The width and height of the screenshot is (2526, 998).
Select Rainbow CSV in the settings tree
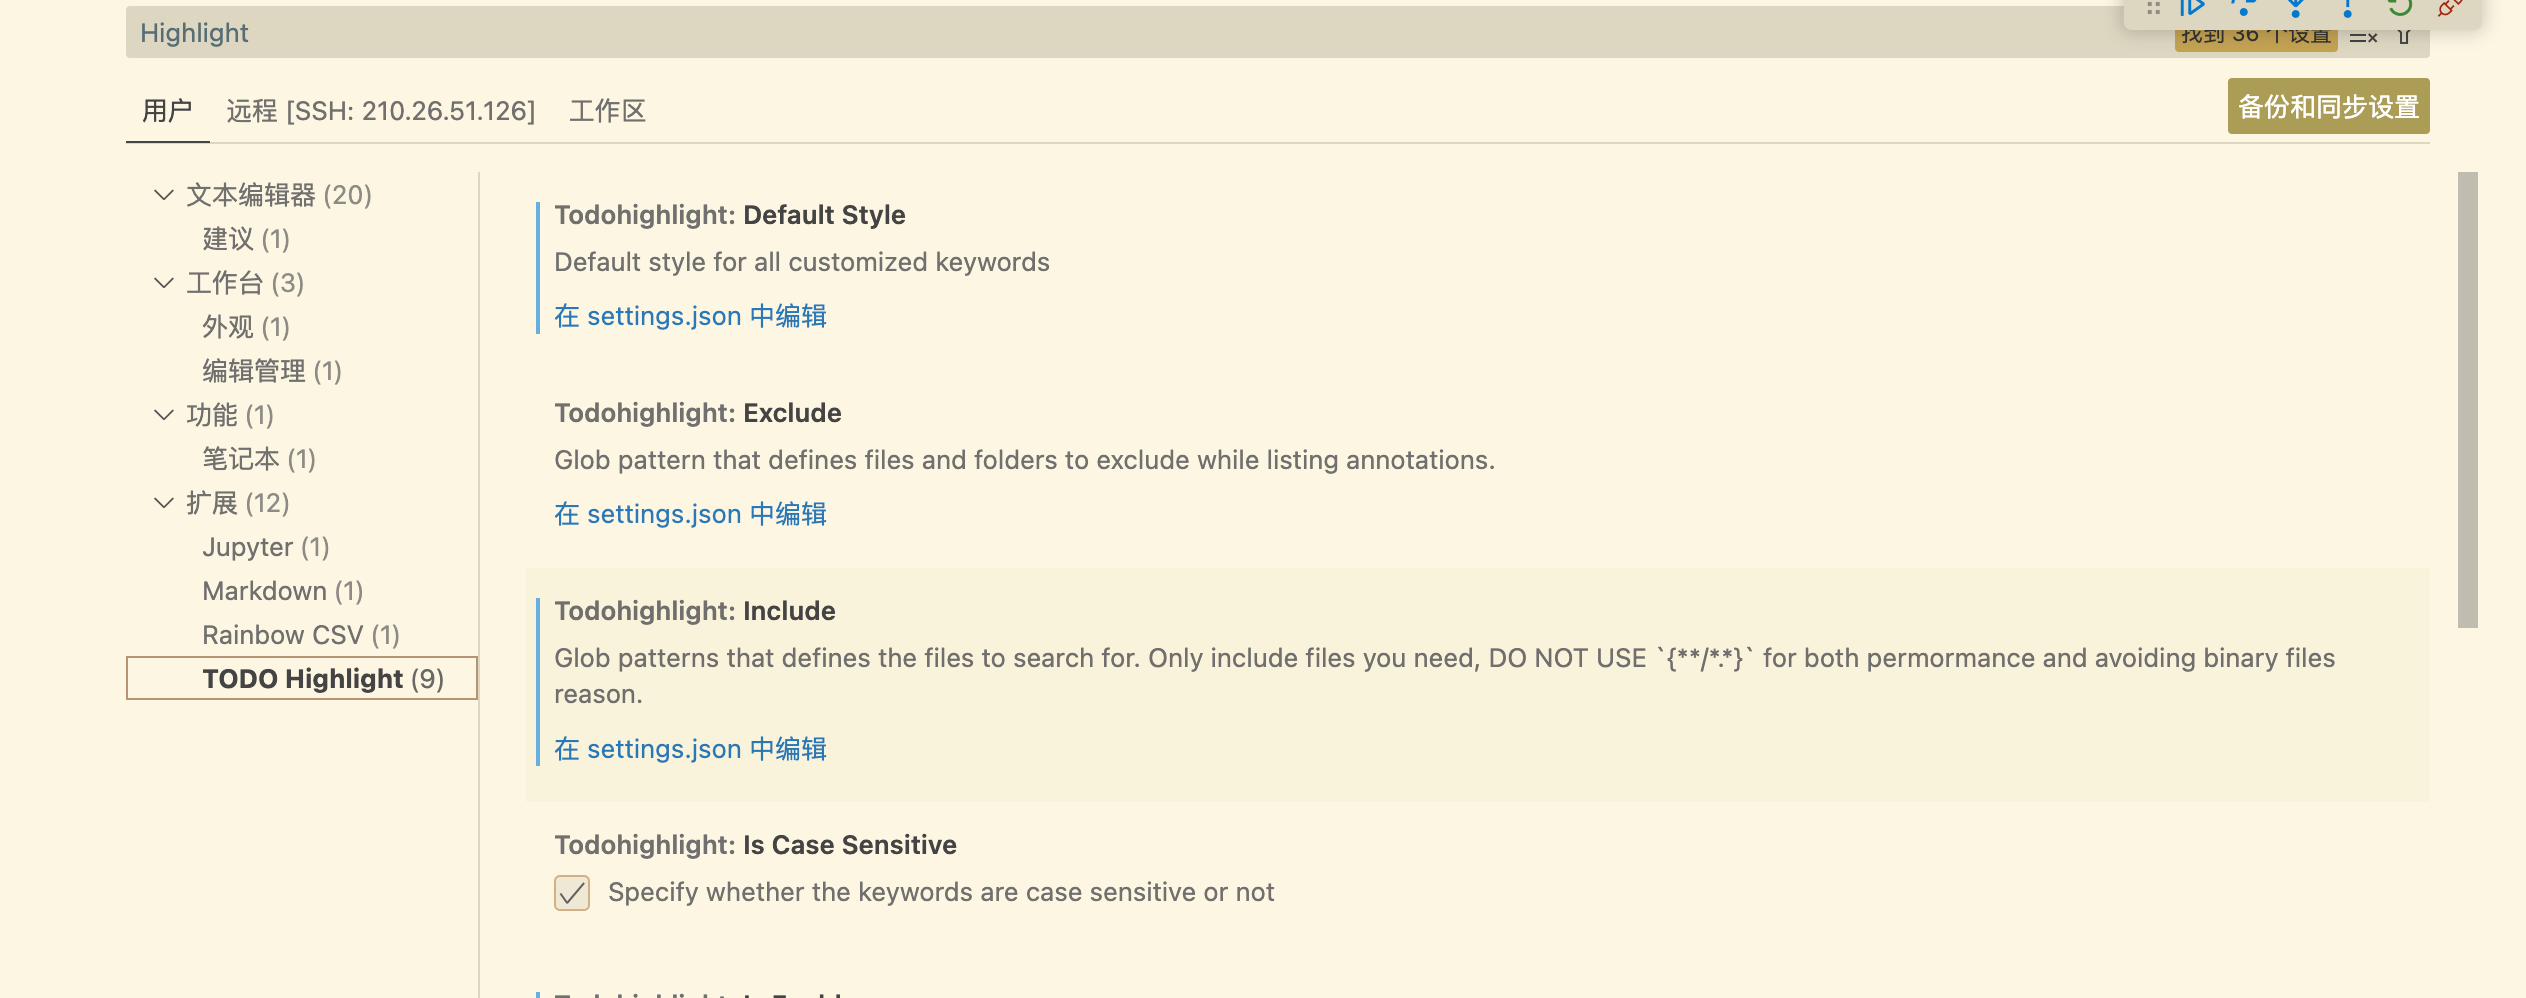[x=301, y=635]
